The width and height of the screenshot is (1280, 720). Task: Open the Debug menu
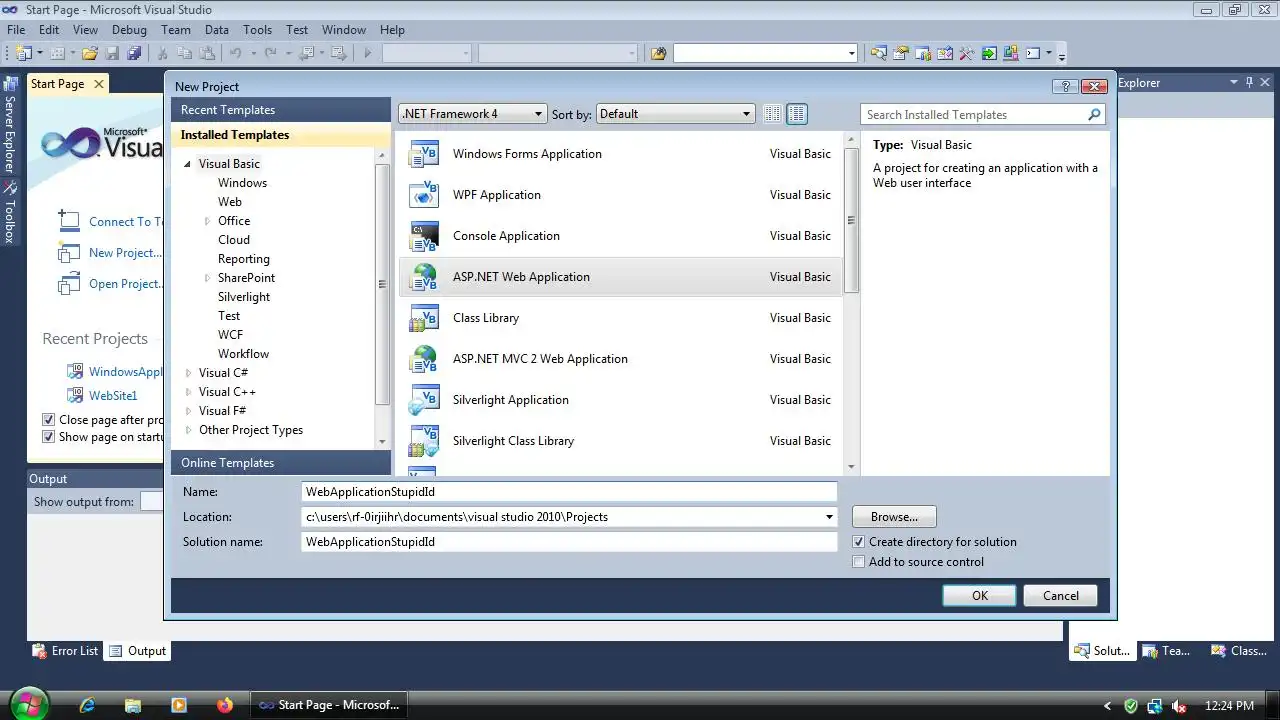(x=129, y=30)
